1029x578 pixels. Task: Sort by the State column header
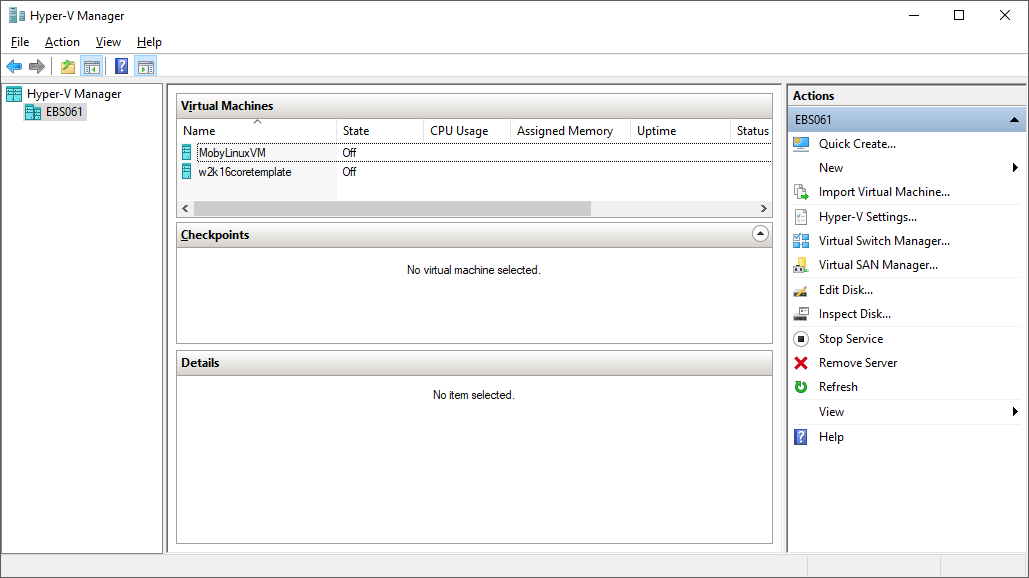[380, 131]
